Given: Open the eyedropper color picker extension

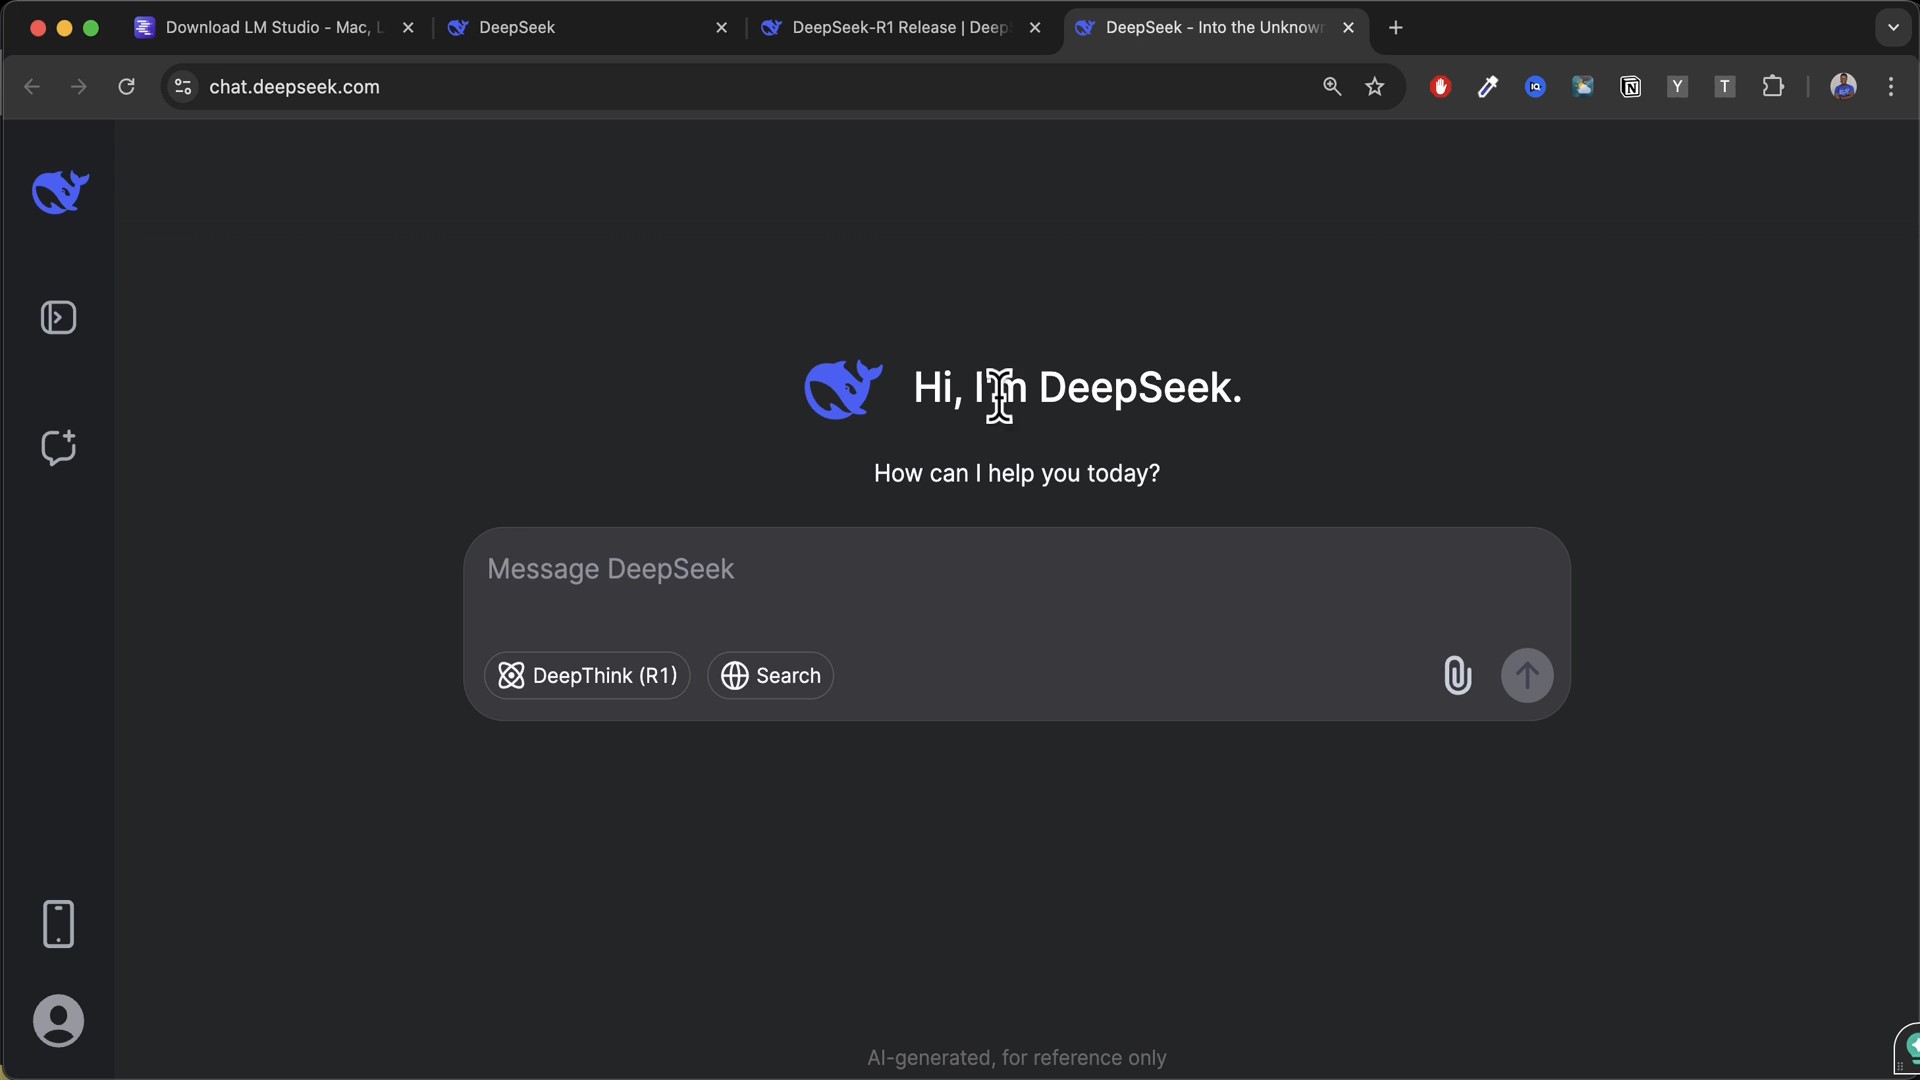Looking at the screenshot, I should click(1488, 87).
